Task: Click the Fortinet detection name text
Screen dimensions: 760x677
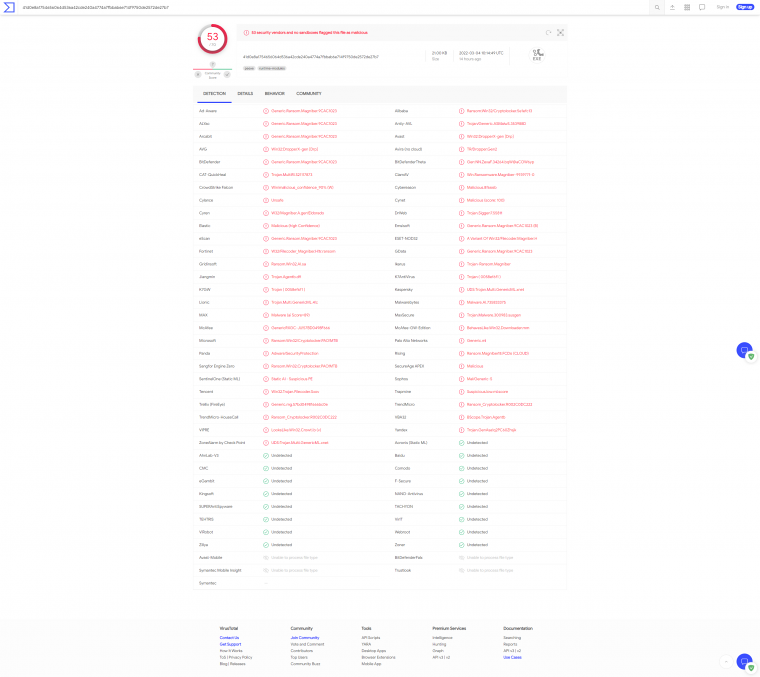Action: pyautogui.click(x=303, y=252)
